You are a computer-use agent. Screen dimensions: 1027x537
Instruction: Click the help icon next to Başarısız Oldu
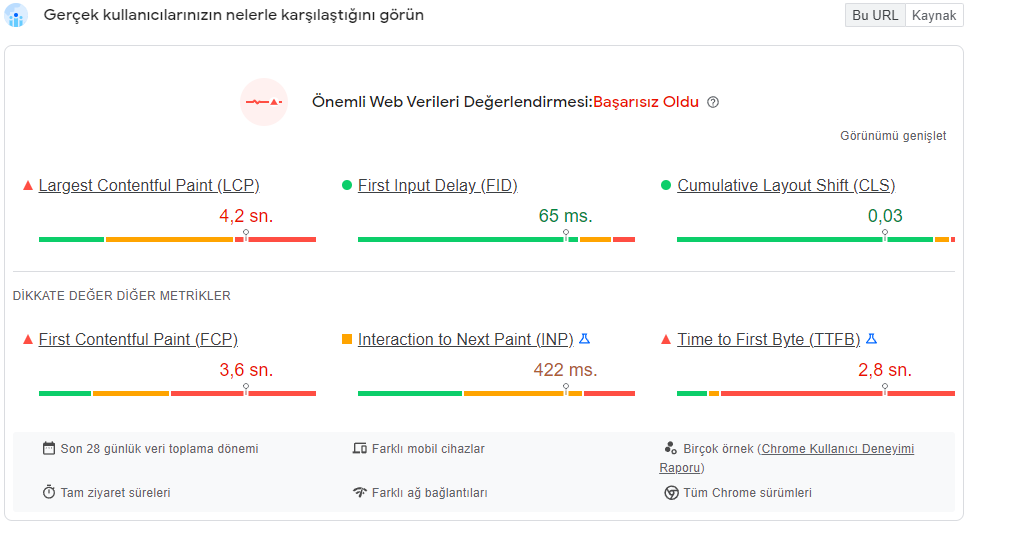point(713,102)
